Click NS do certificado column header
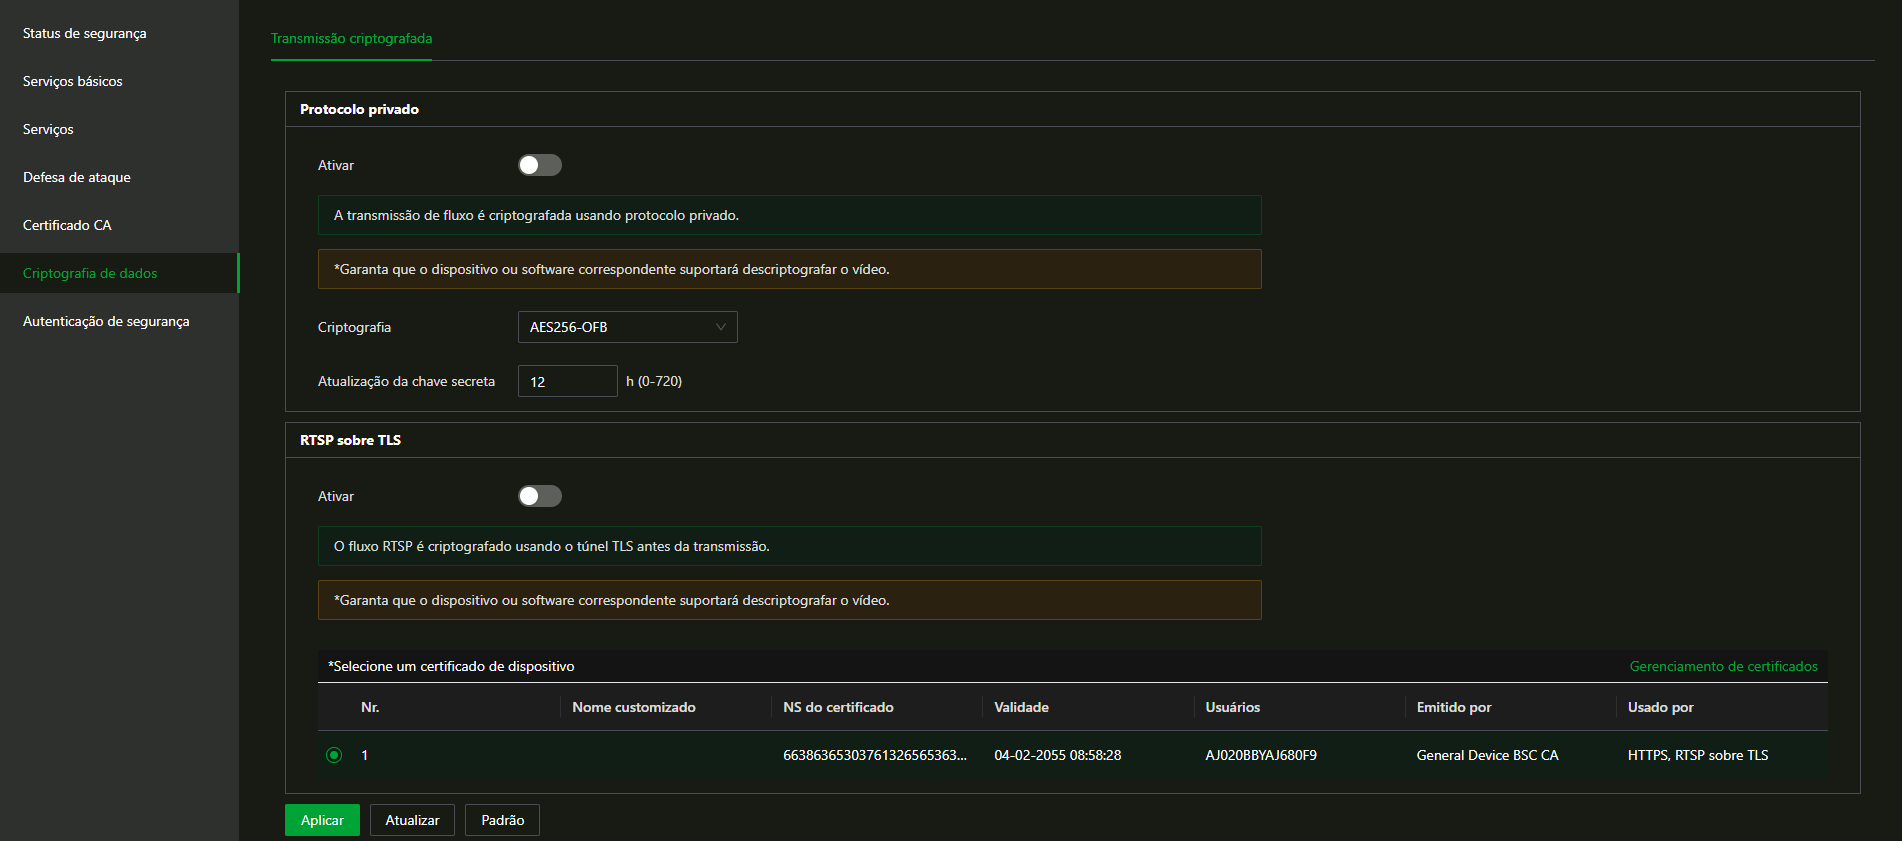Viewport: 1902px width, 841px height. coord(838,707)
